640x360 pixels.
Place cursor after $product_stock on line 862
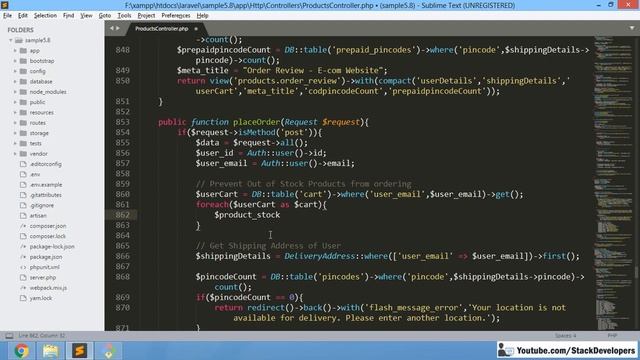[x=280, y=215]
